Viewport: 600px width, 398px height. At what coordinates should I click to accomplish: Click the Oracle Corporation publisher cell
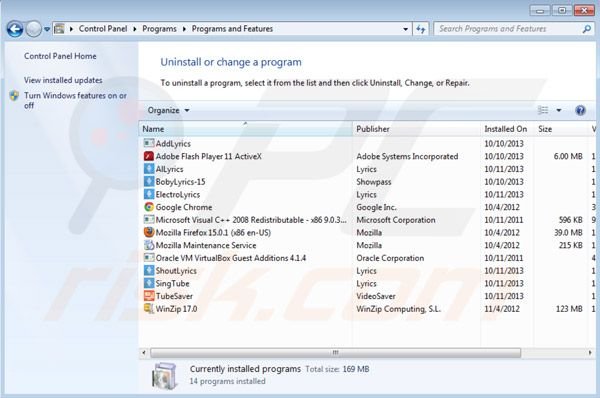pos(390,258)
